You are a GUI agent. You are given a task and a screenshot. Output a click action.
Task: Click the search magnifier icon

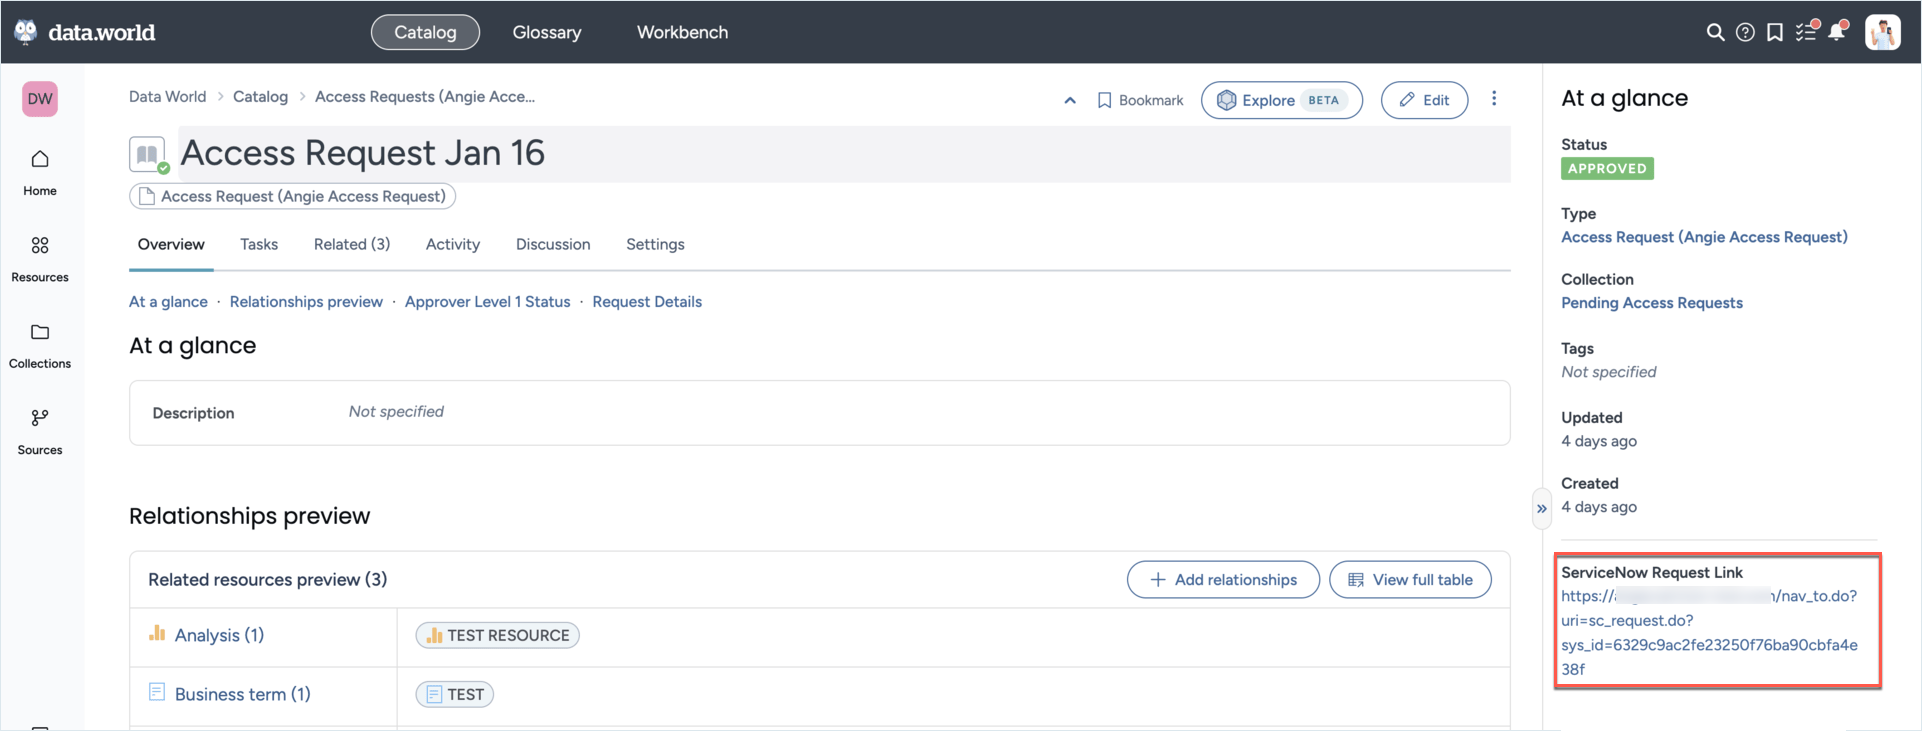(x=1715, y=32)
